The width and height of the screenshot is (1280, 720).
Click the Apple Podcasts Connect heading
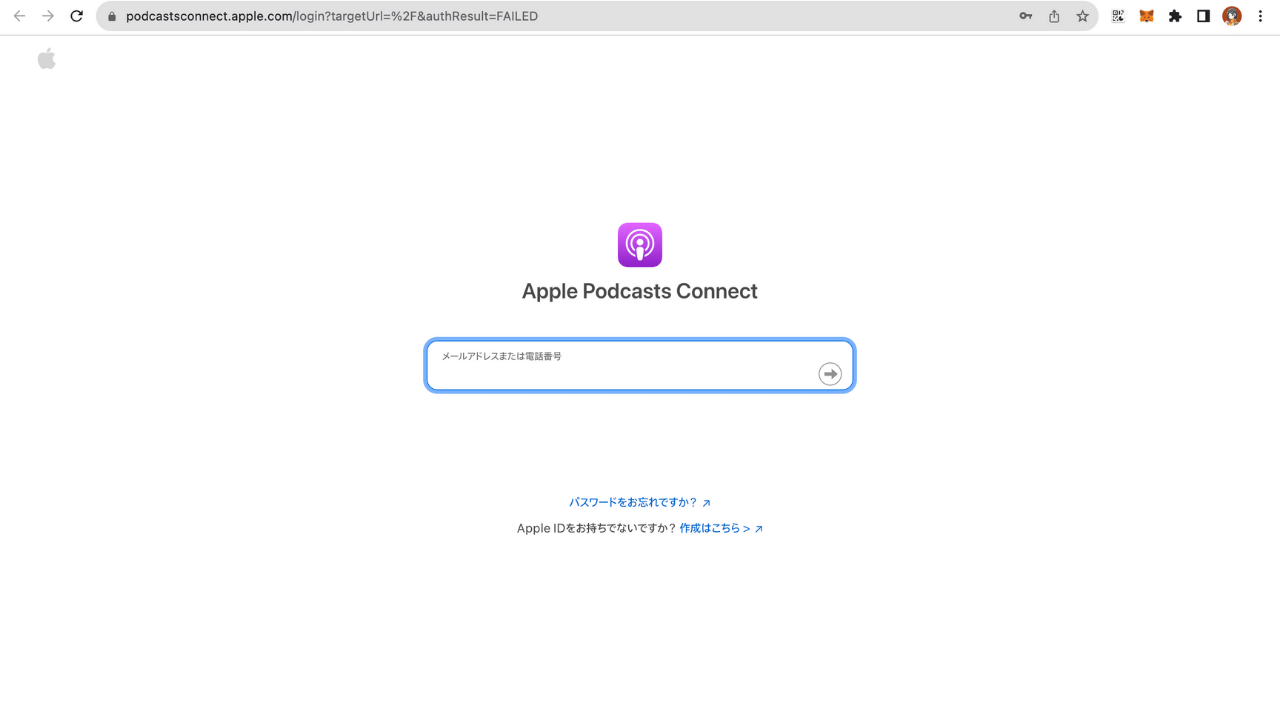point(640,291)
